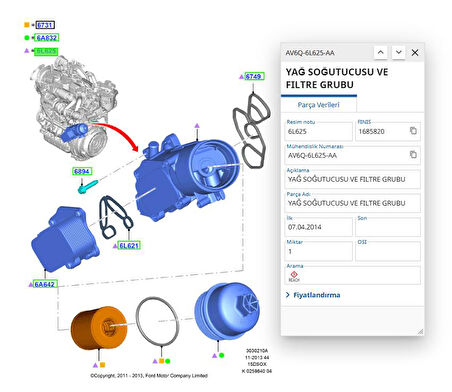Click the orange oil filter element
This screenshot has height=392, width=452.
(x=99, y=328)
